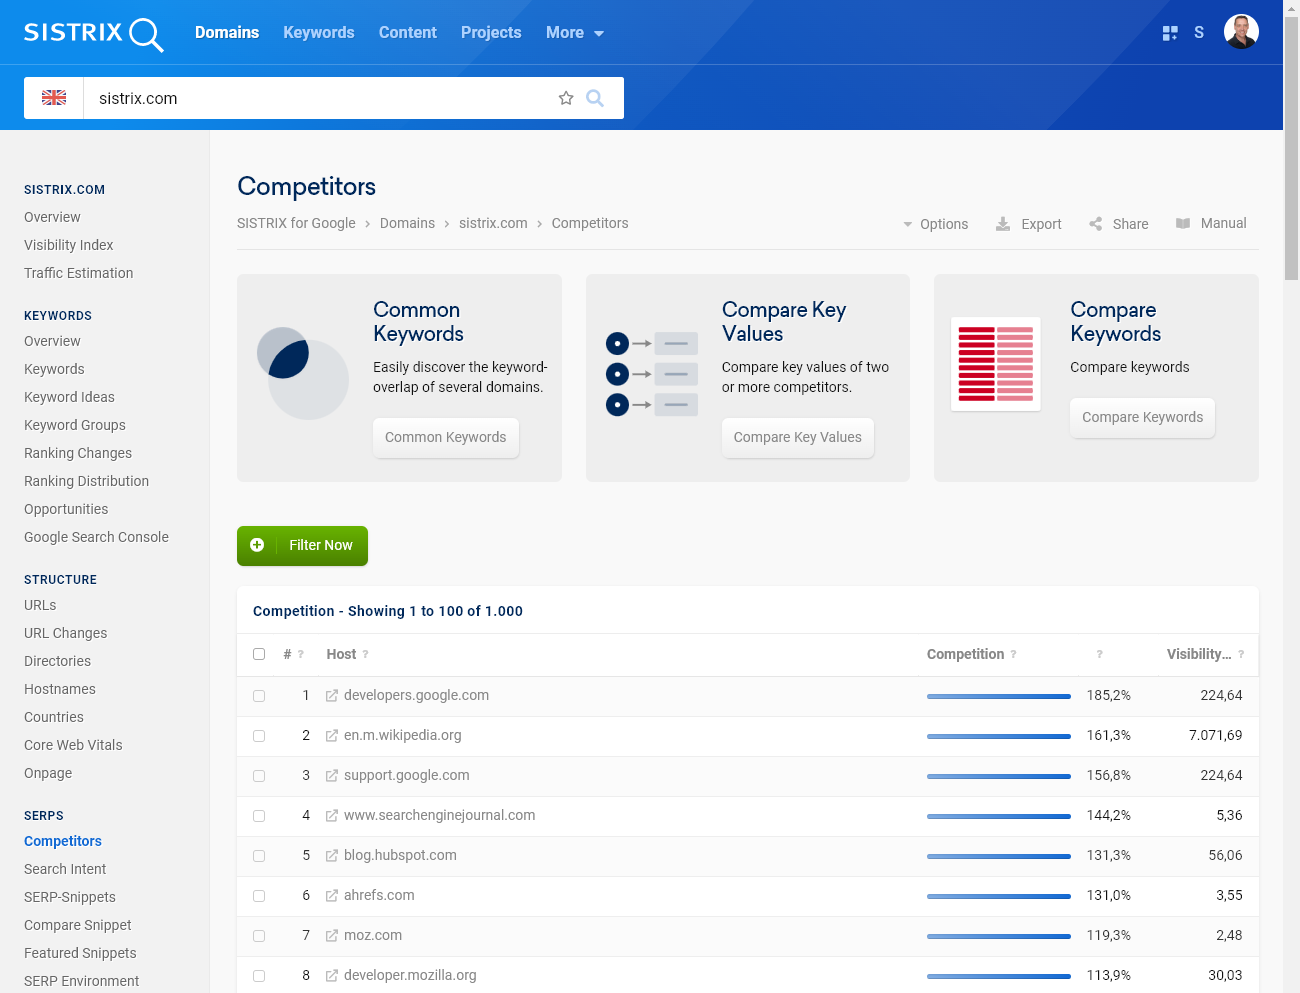Image resolution: width=1300 pixels, height=993 pixels.
Task: Check the box for moz.com row
Action: [259, 936]
